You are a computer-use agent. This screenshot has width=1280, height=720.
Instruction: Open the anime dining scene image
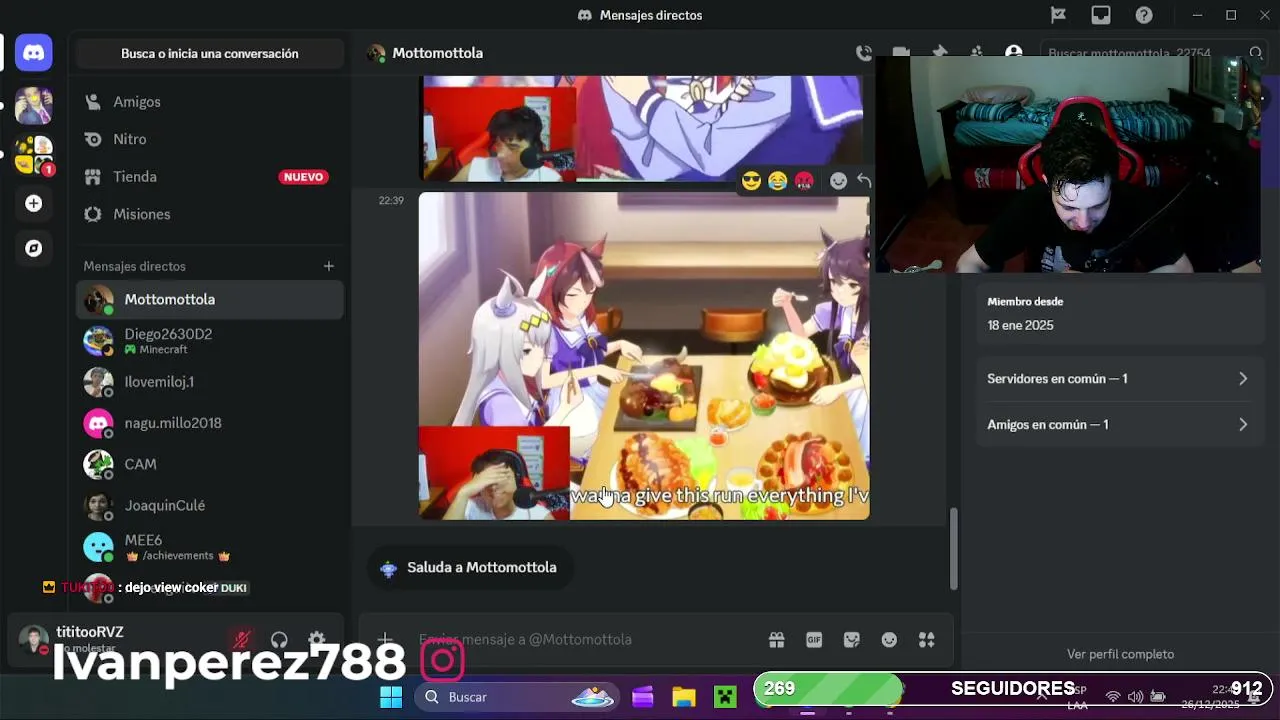point(644,357)
